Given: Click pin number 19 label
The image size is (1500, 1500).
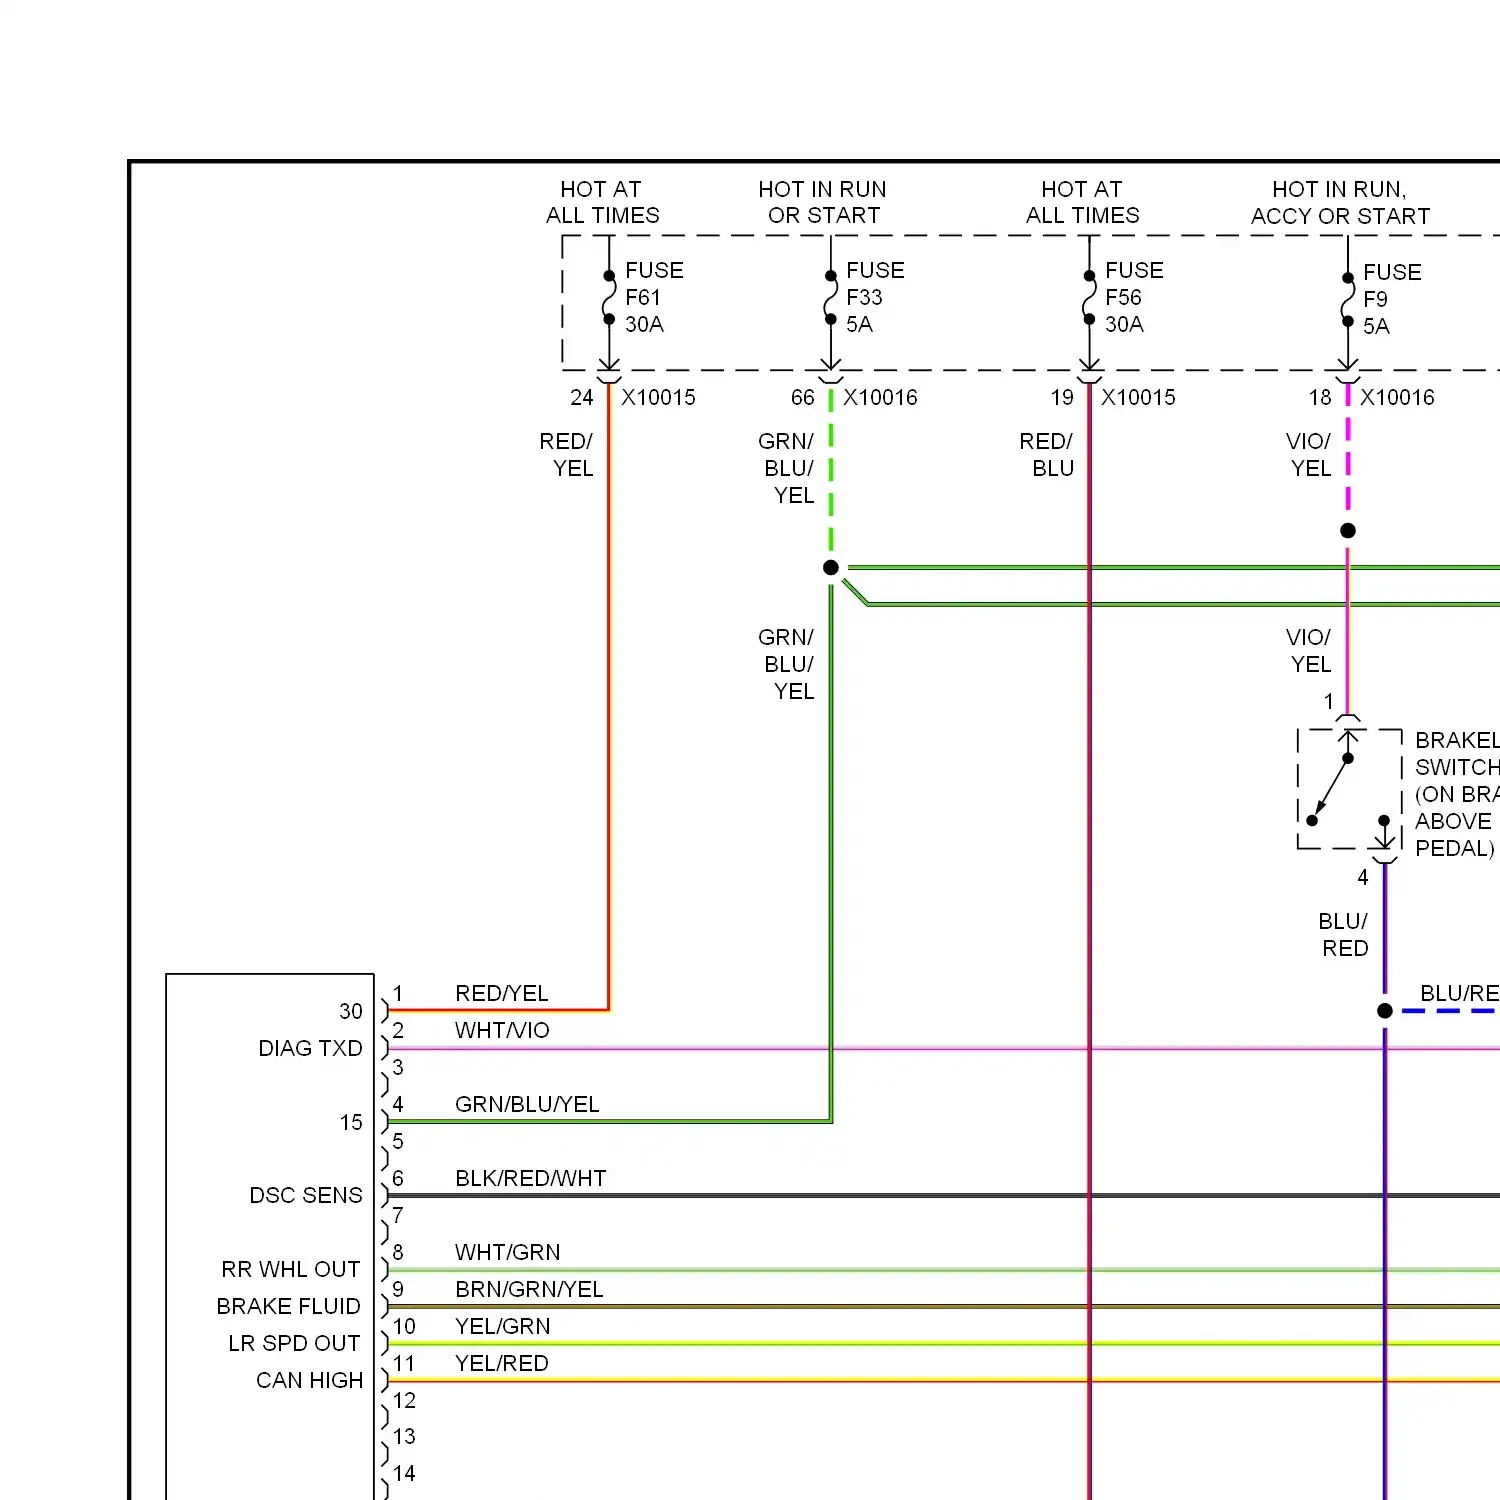Looking at the screenshot, I should pyautogui.click(x=1062, y=397).
